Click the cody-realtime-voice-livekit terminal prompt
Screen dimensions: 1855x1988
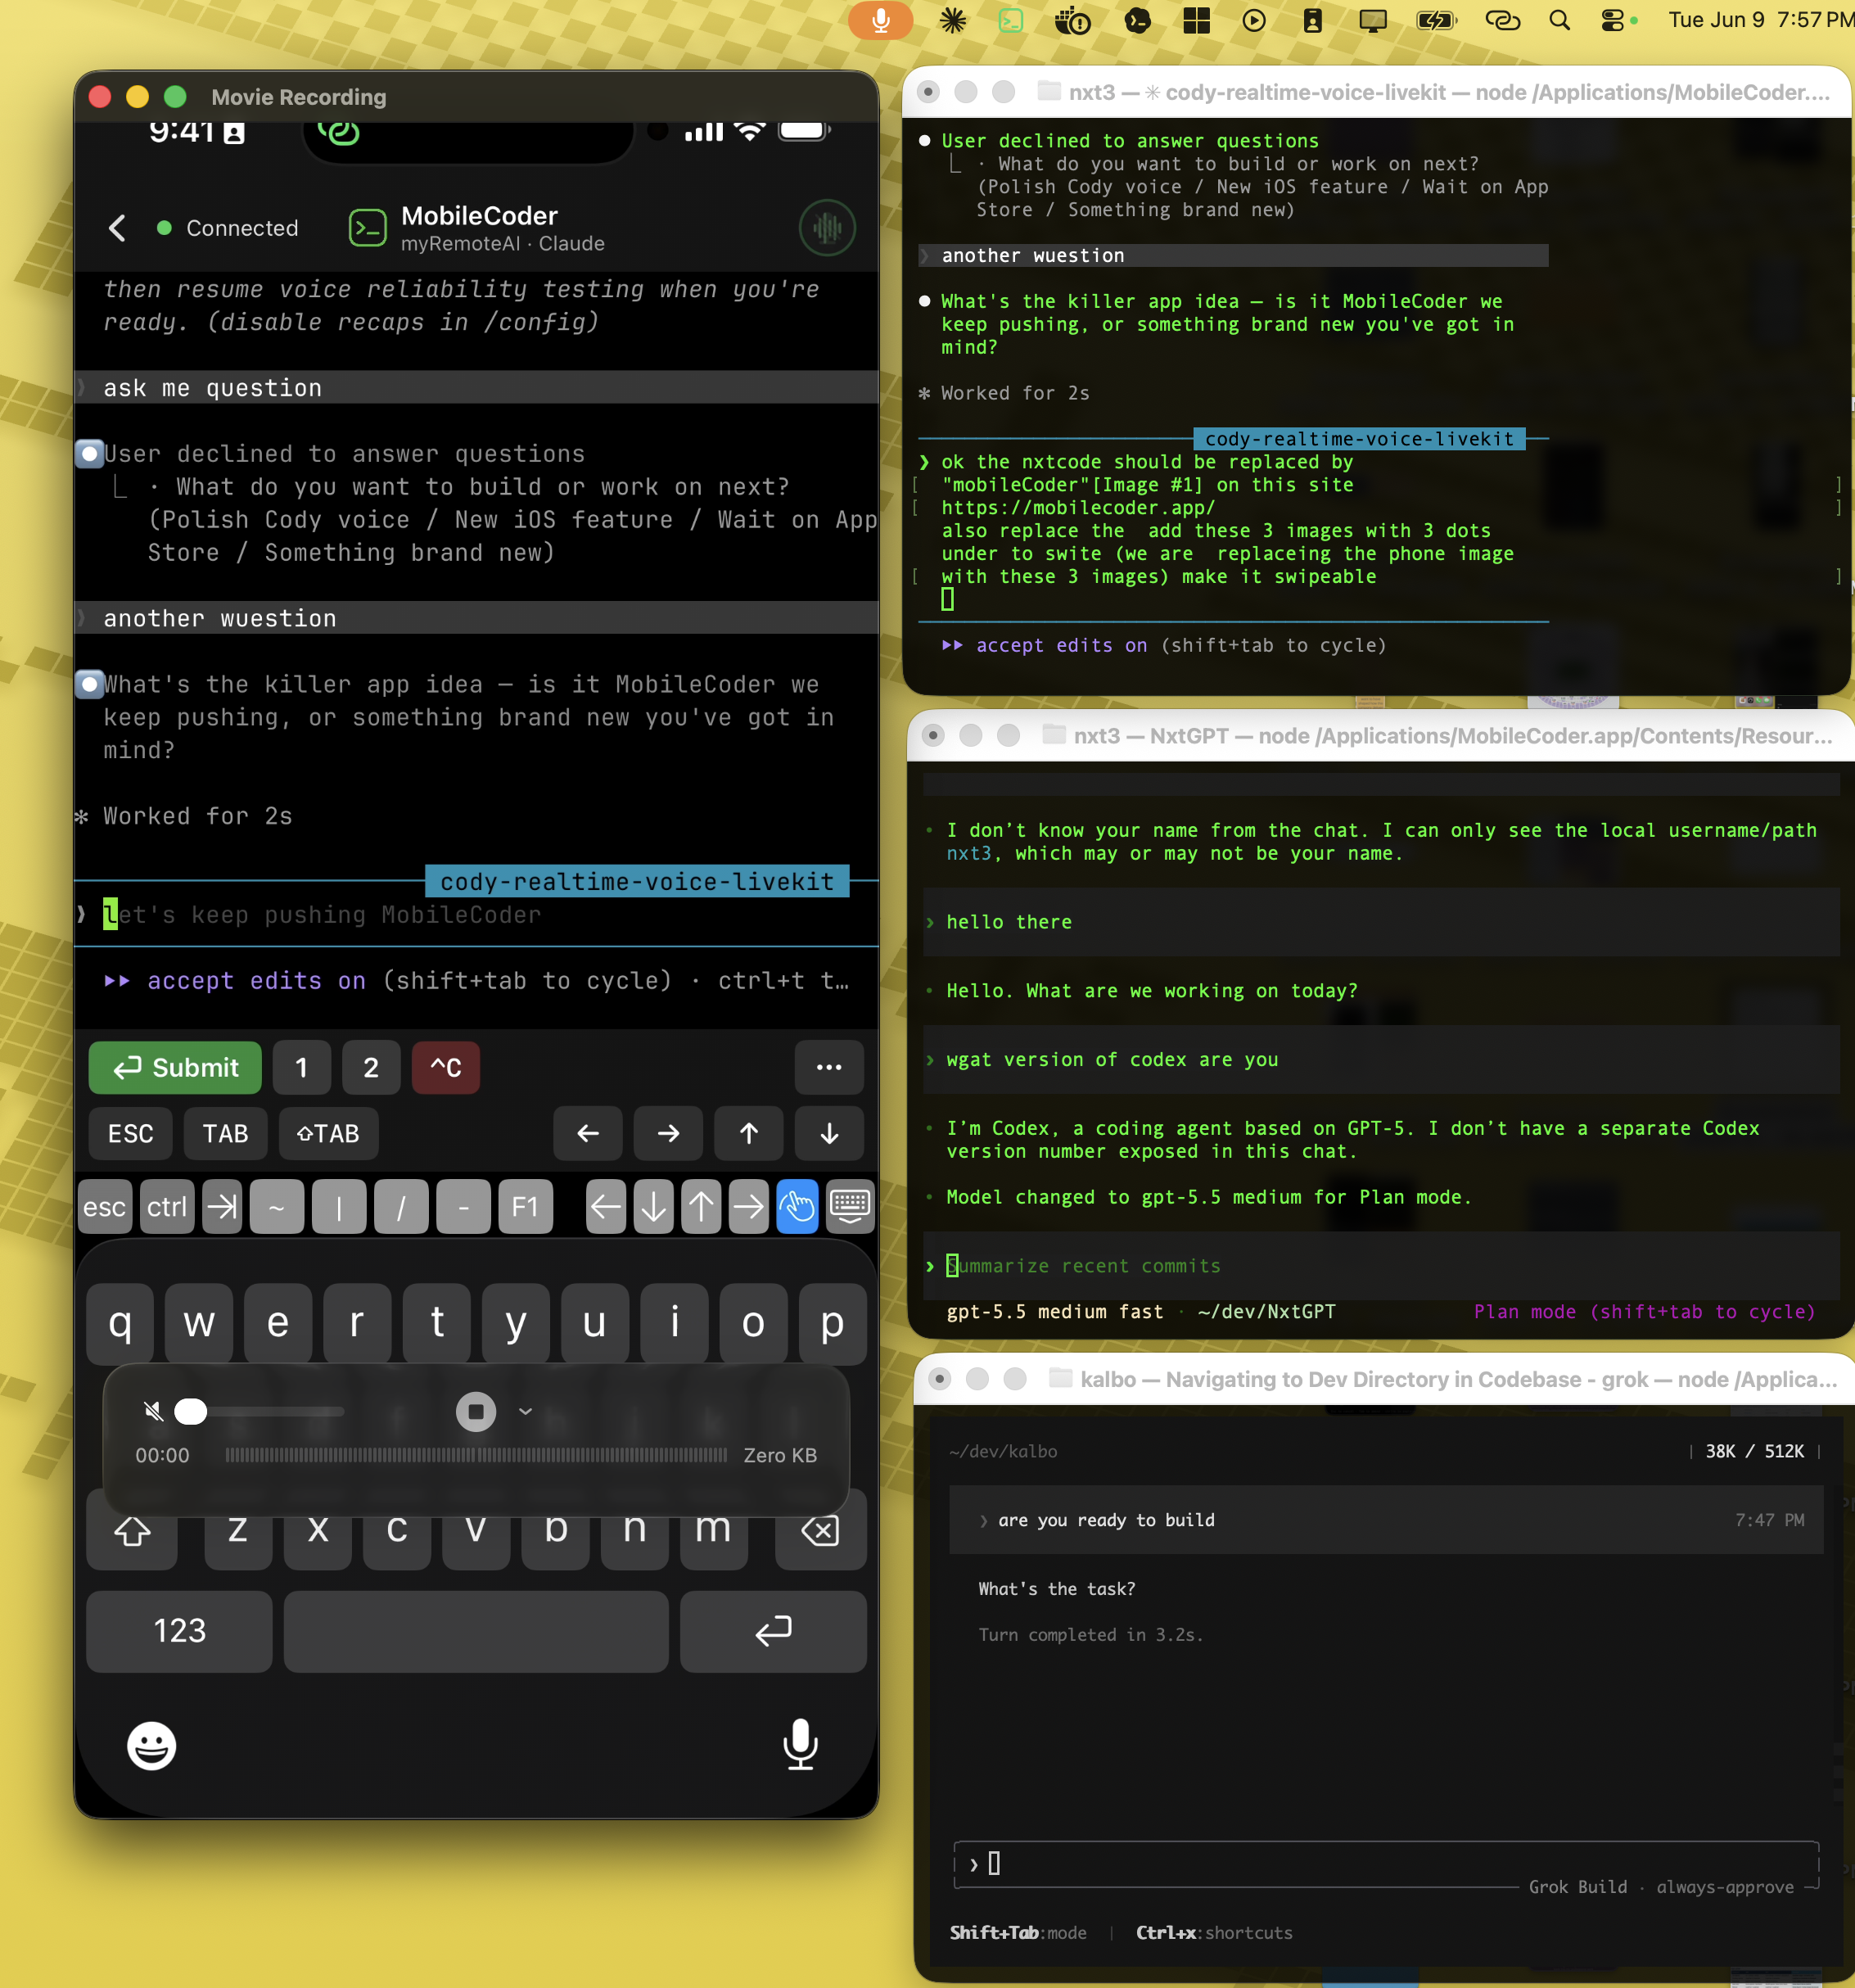pyautogui.click(x=1233, y=530)
